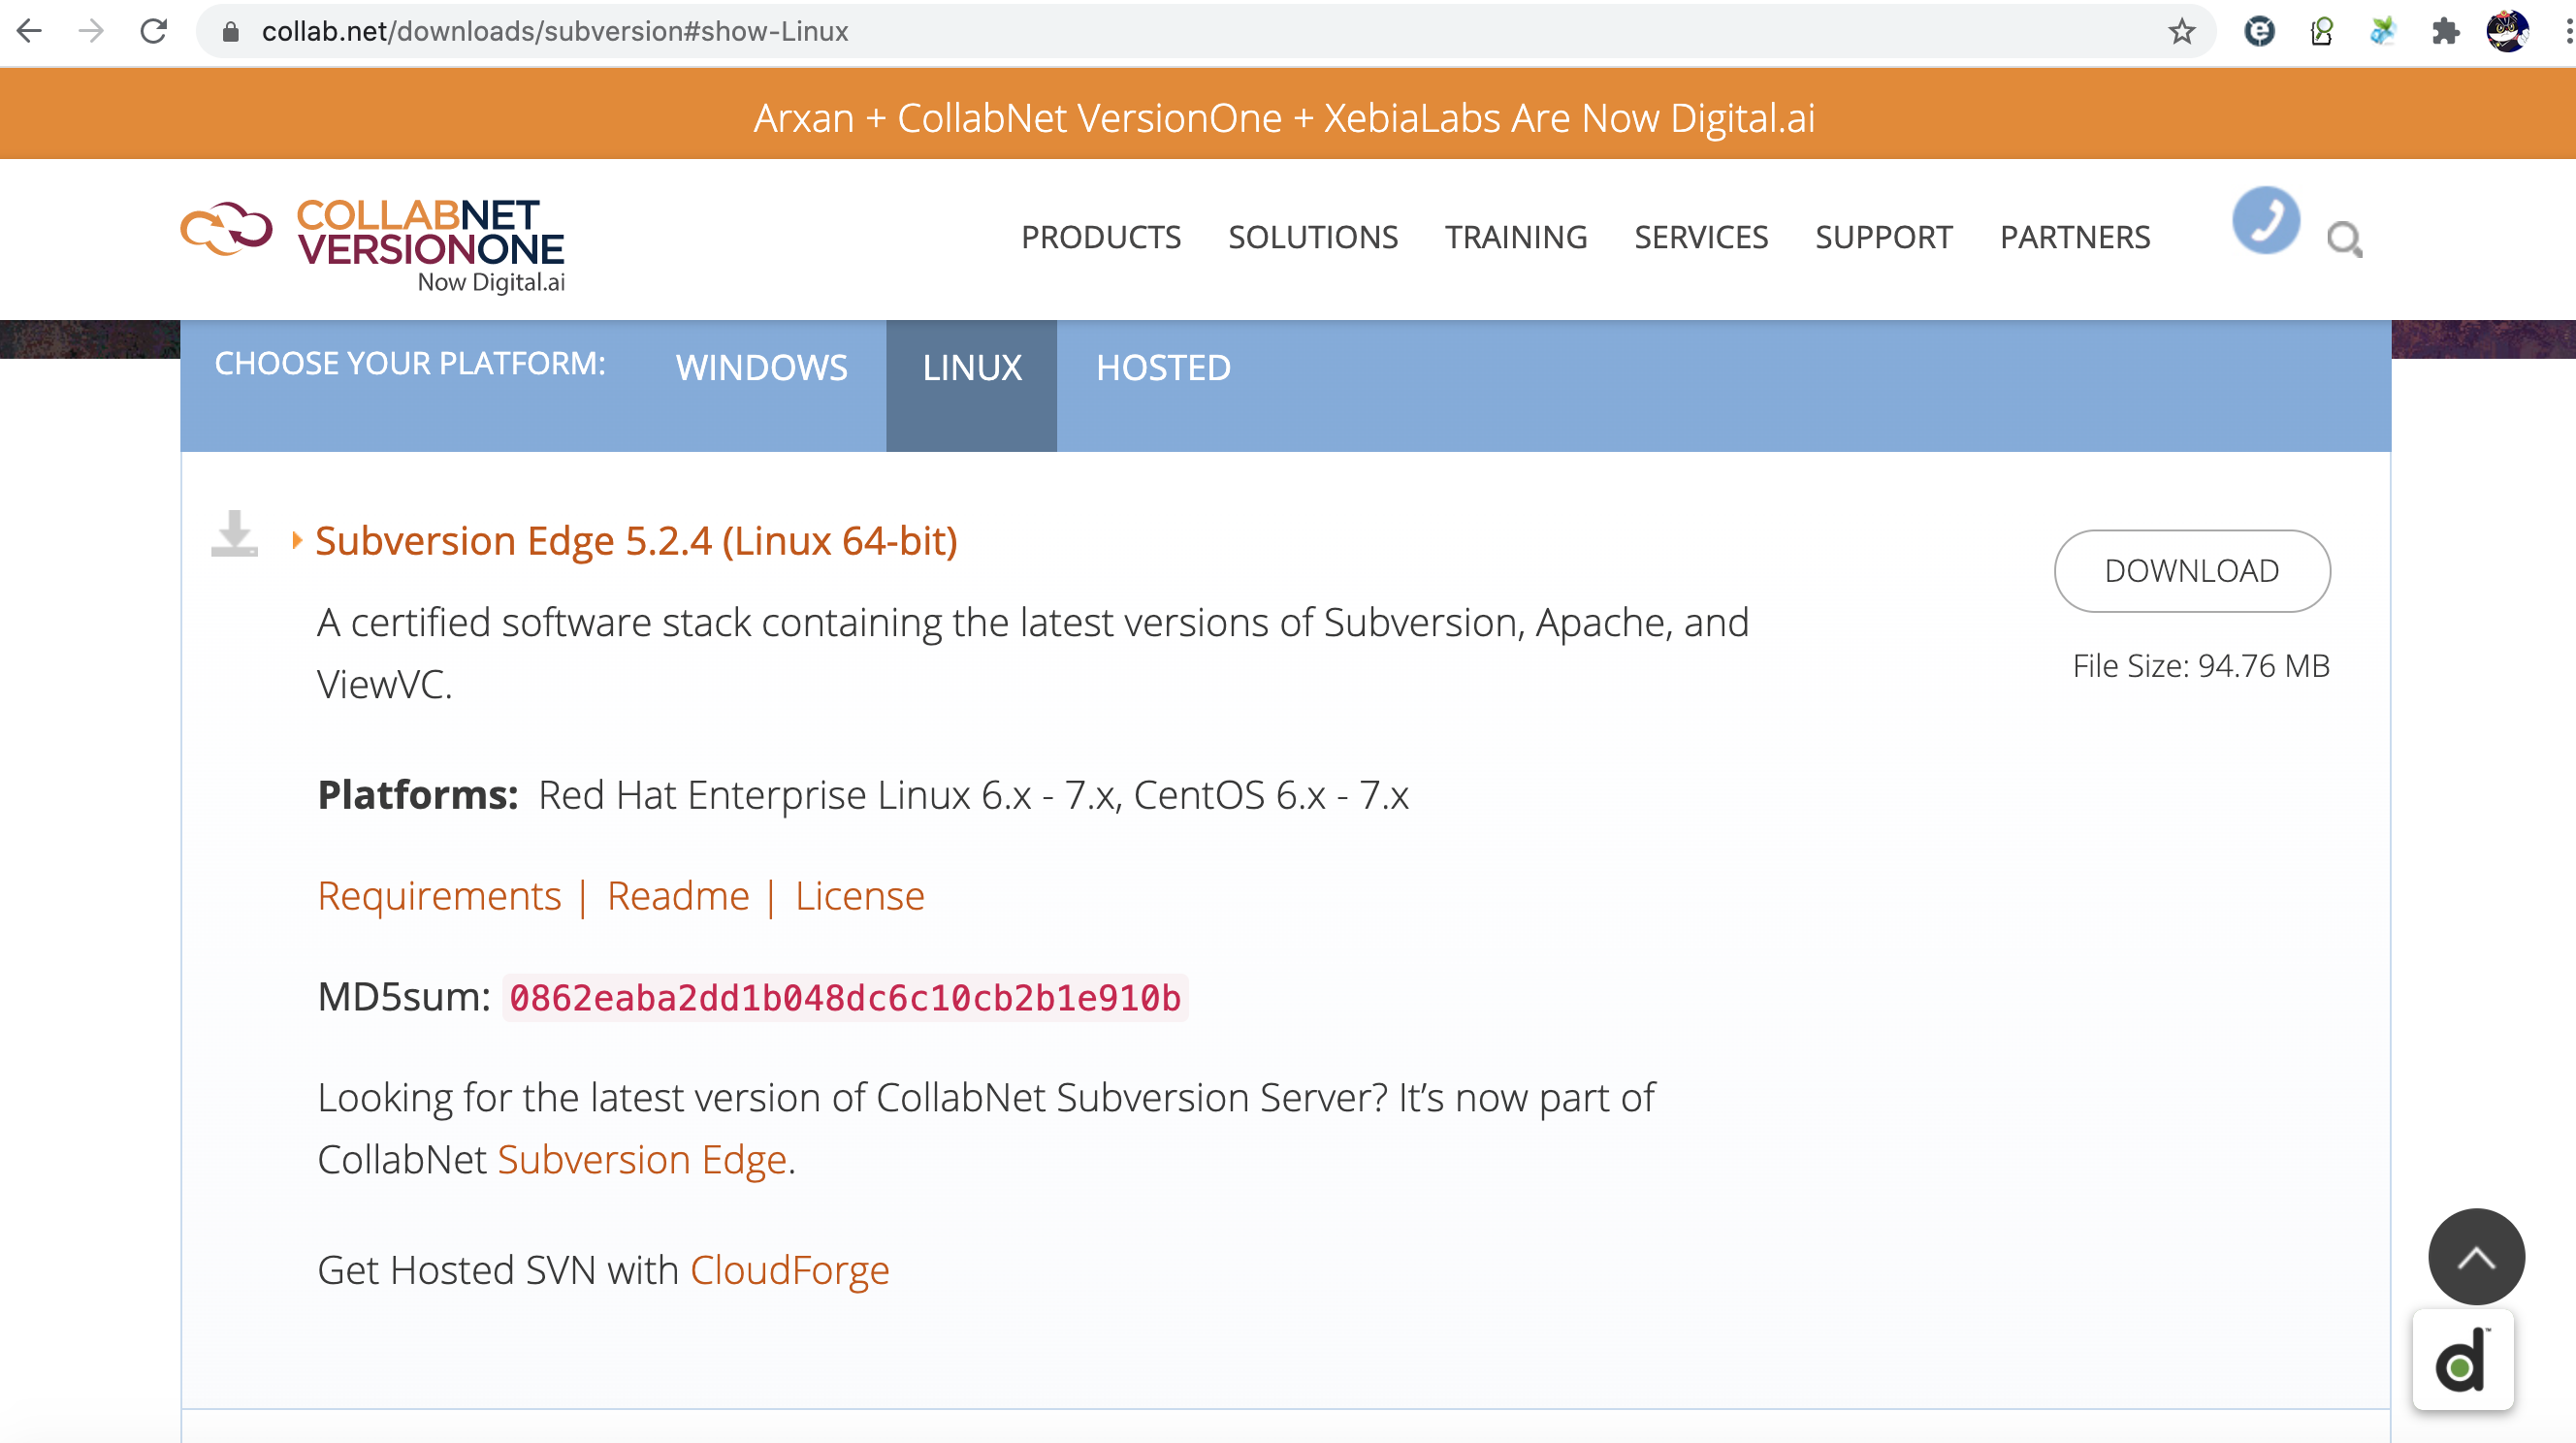This screenshot has width=2576, height=1443.
Task: Open the browser extensions puzzle icon
Action: pos(2444,31)
